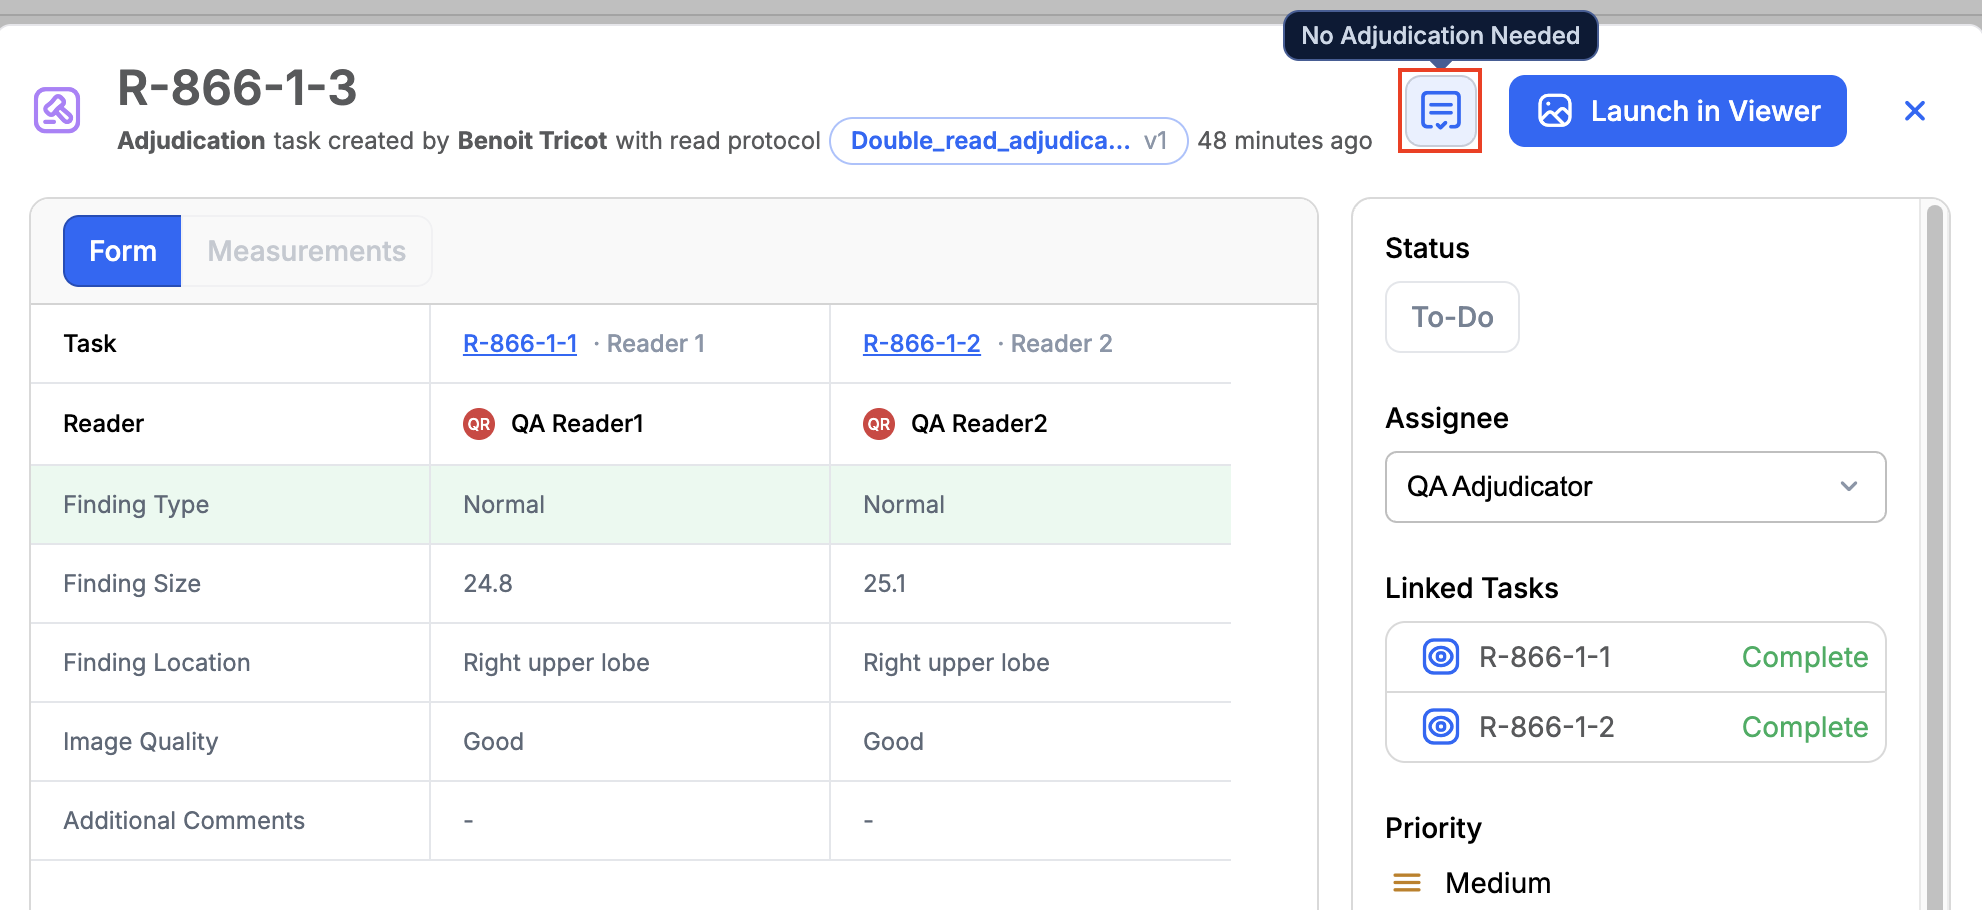Click QA Reader1 name text
The height and width of the screenshot is (910, 1982).
click(577, 424)
